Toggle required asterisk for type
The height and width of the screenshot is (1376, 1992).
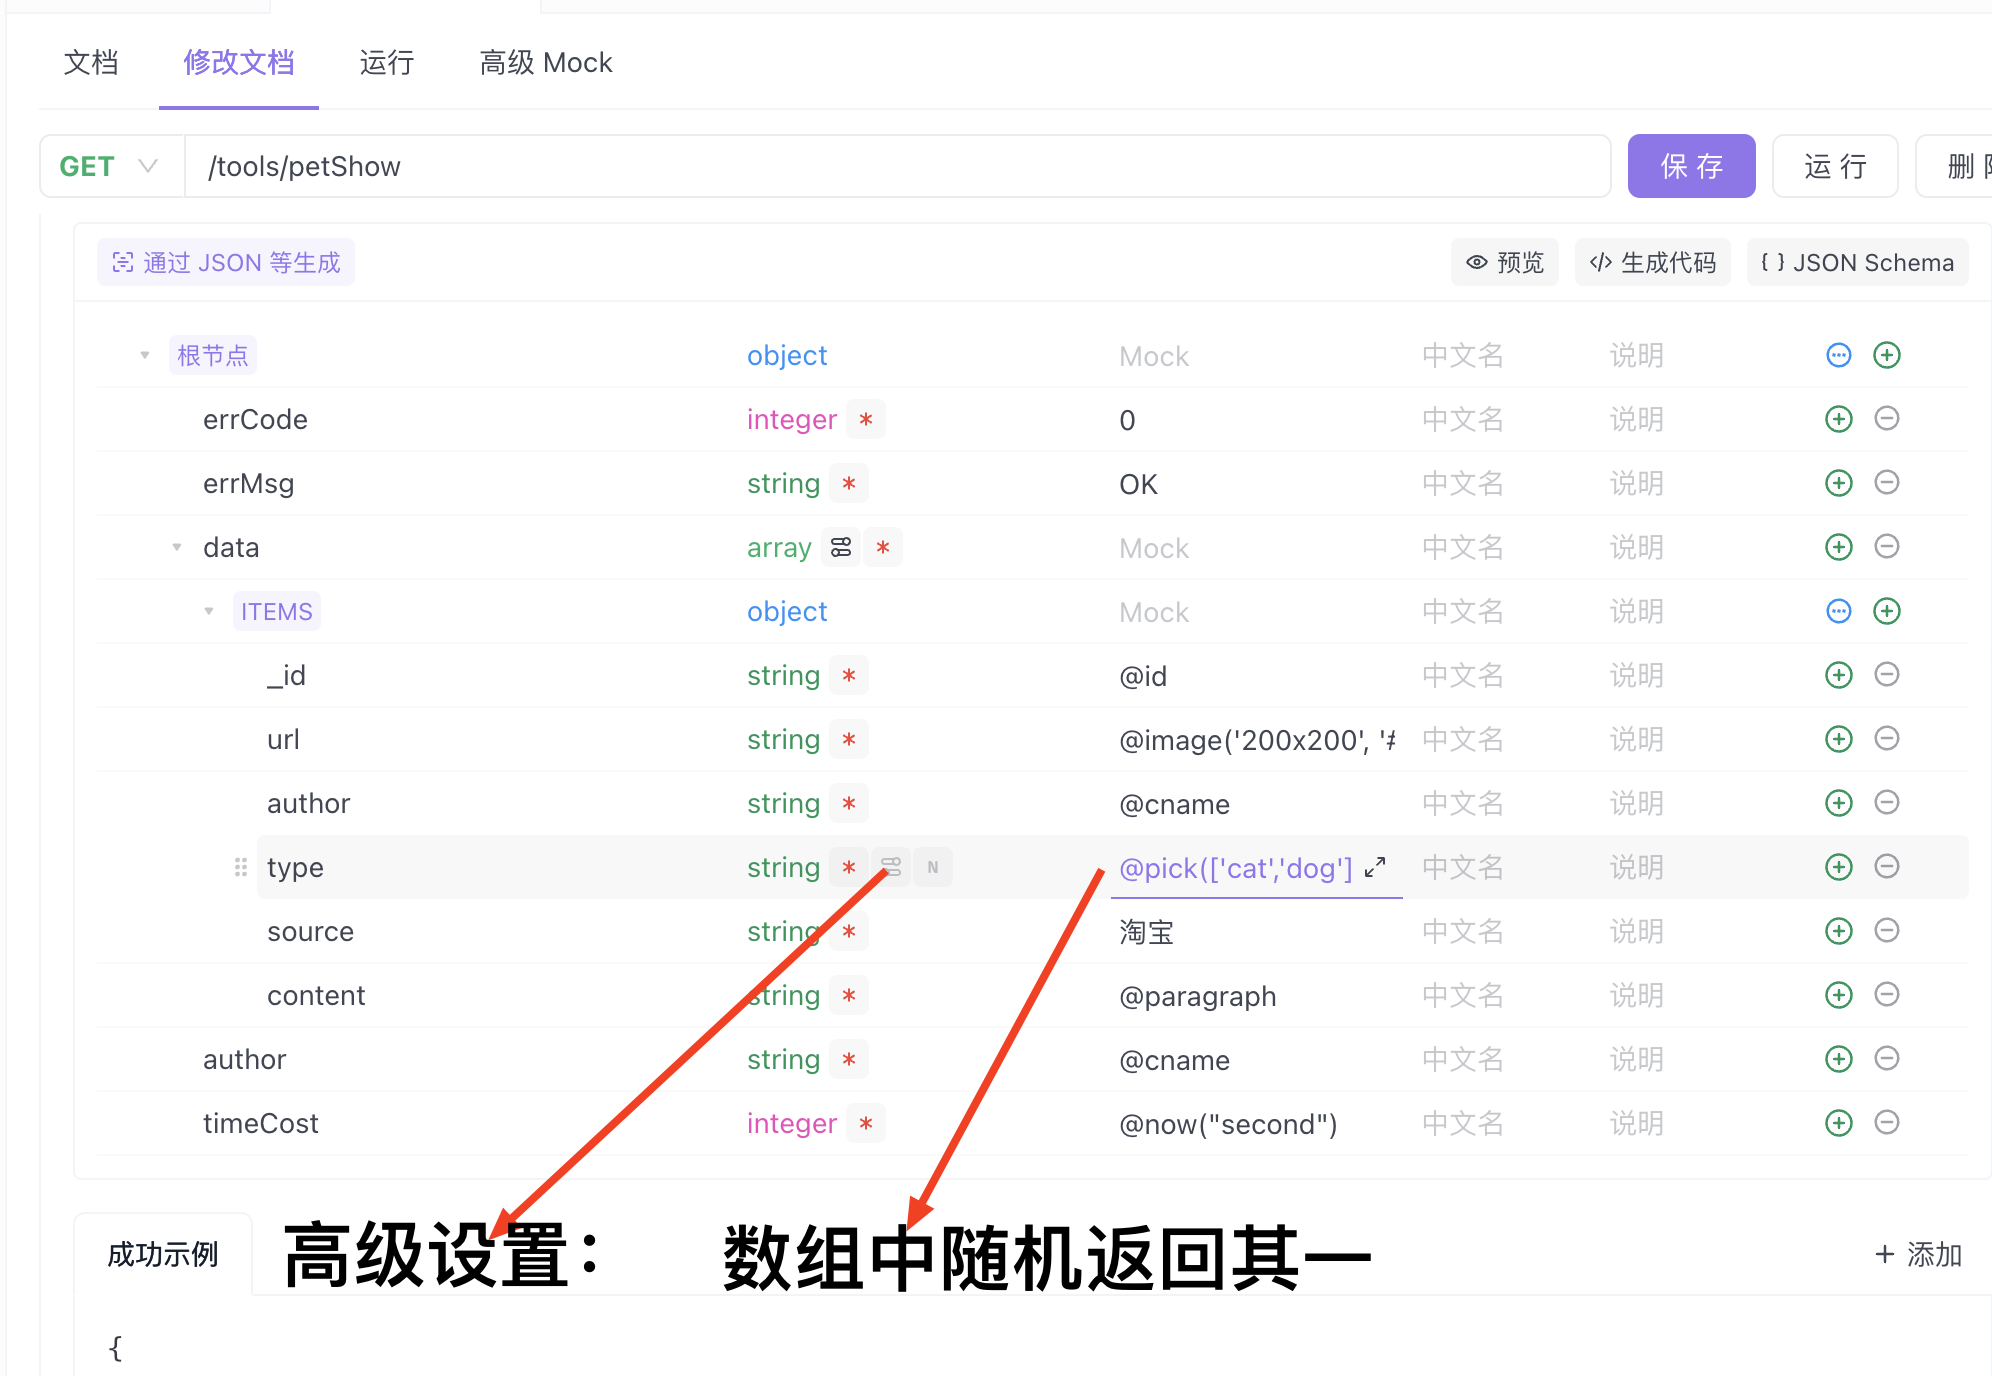click(x=849, y=867)
